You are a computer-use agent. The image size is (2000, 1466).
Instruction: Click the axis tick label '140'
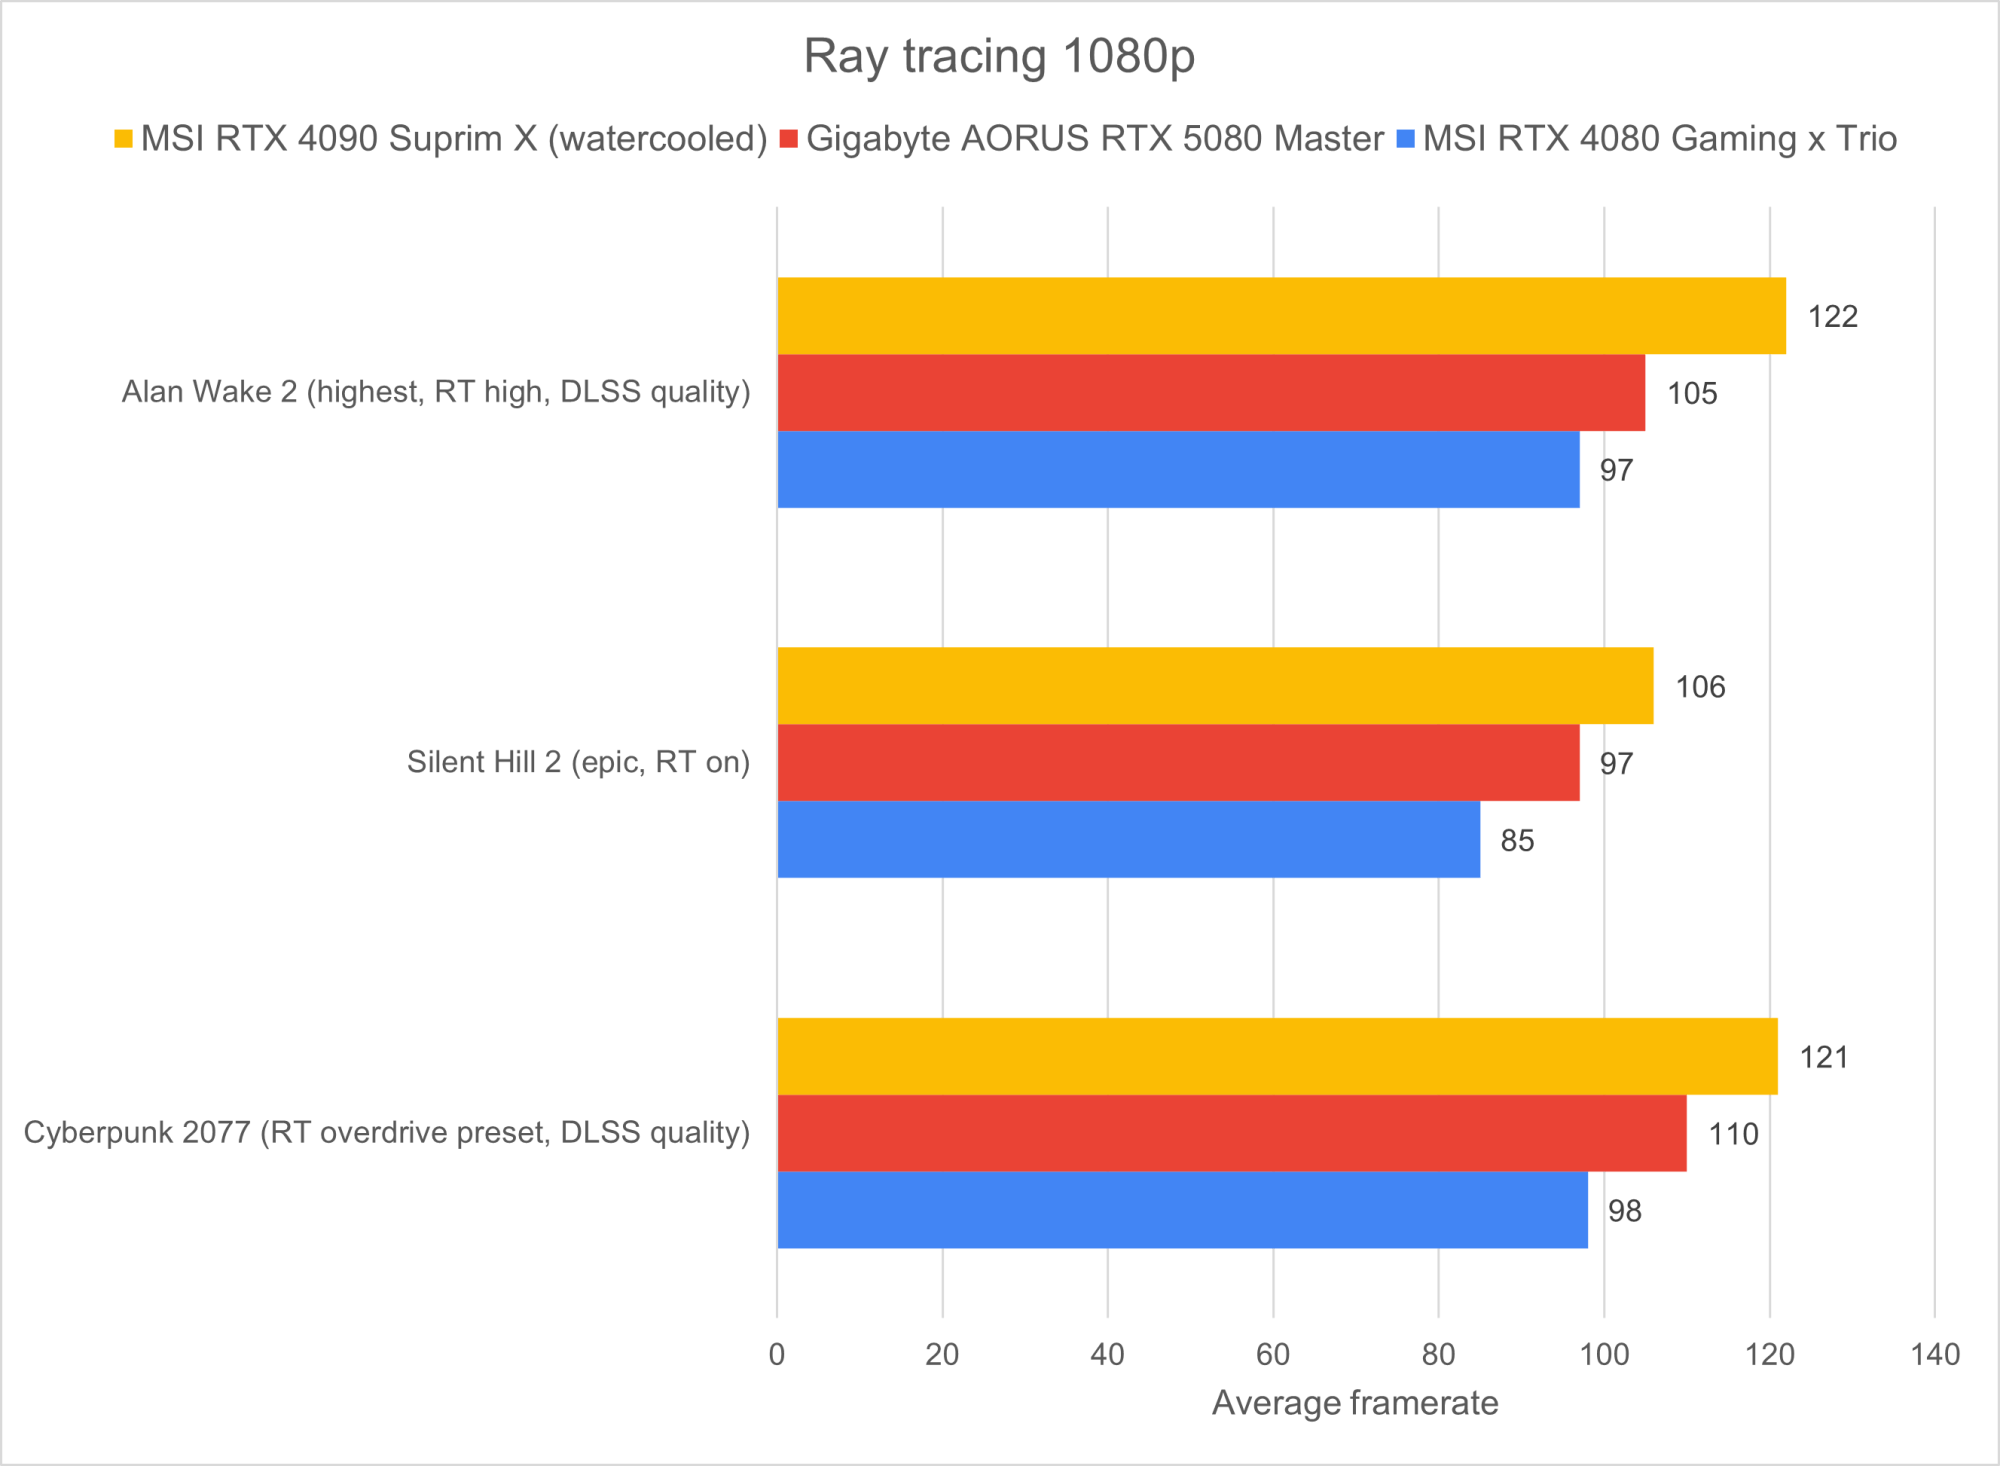(x=1935, y=1355)
